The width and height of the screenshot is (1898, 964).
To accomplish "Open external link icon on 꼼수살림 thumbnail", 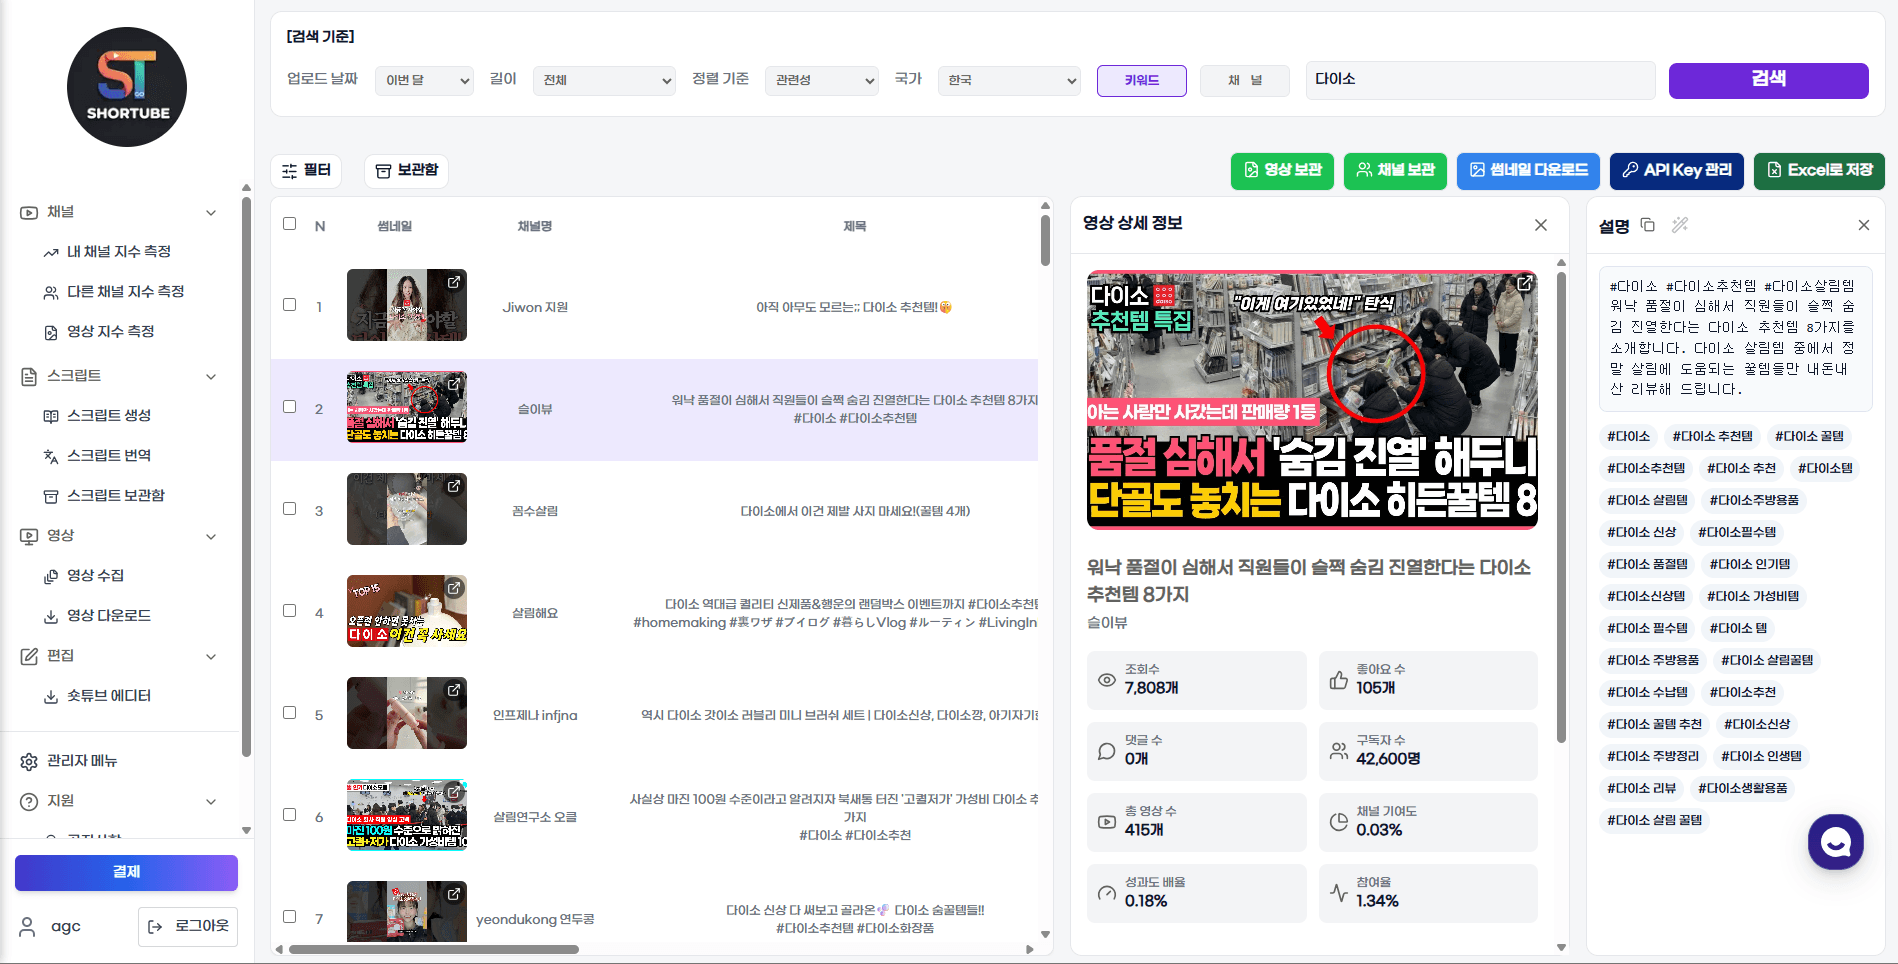I will pos(454,486).
